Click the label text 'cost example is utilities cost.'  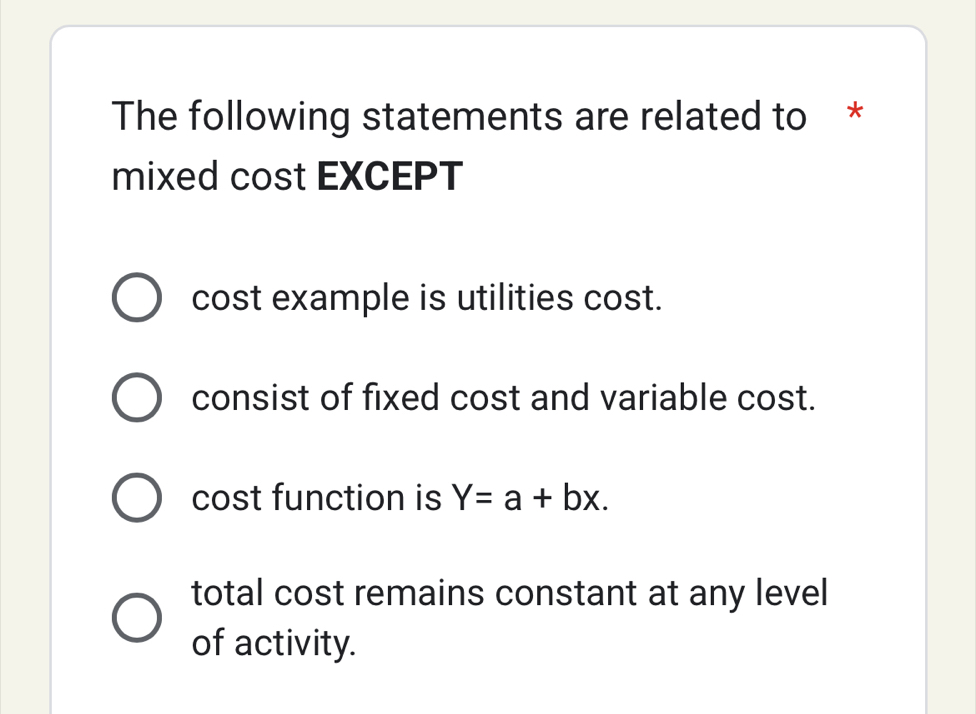[x=427, y=298]
